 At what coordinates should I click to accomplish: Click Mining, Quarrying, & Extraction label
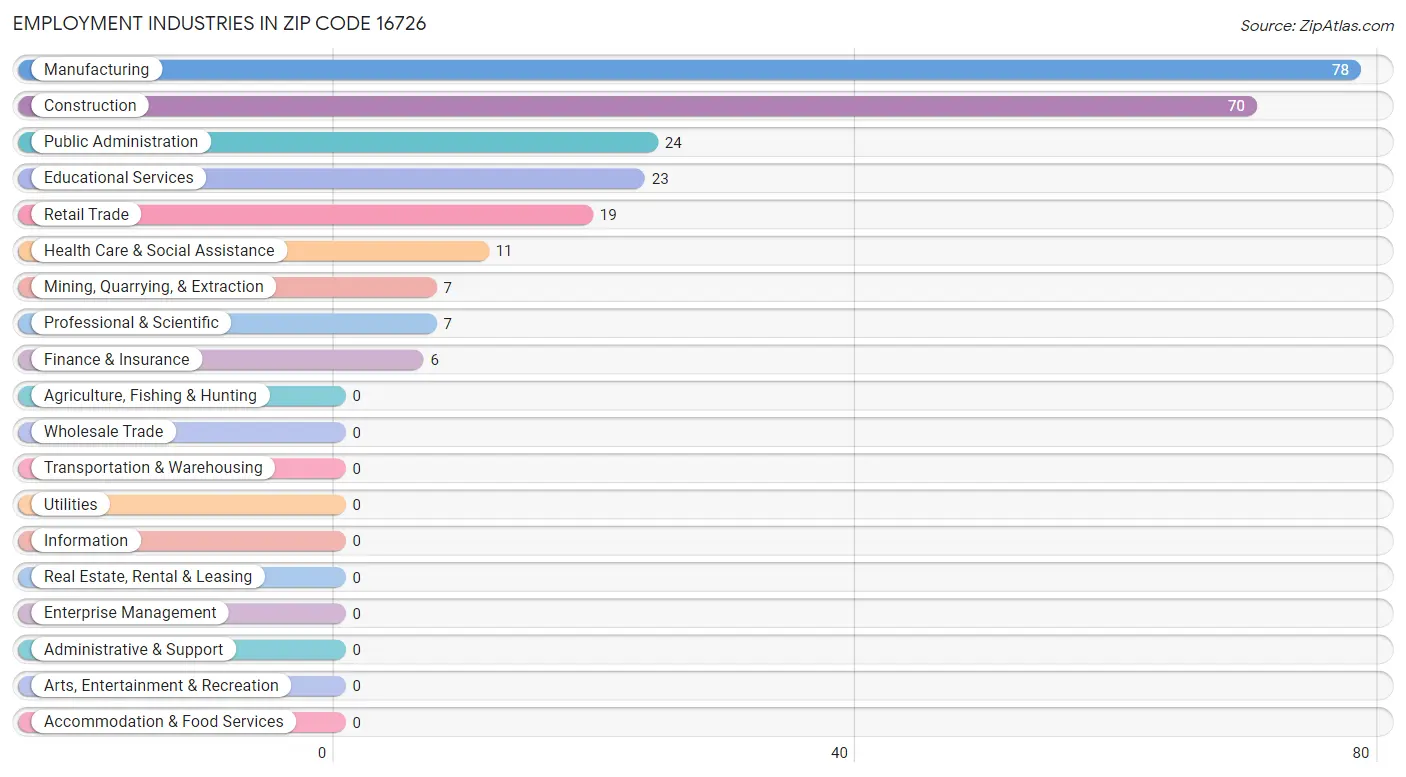click(x=154, y=286)
